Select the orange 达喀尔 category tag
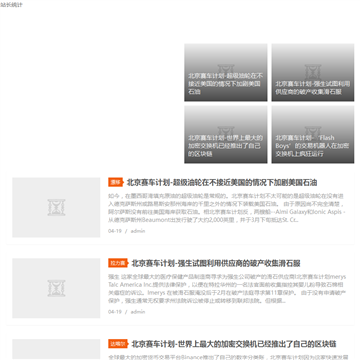This screenshot has width=360, height=360. [x=118, y=344]
